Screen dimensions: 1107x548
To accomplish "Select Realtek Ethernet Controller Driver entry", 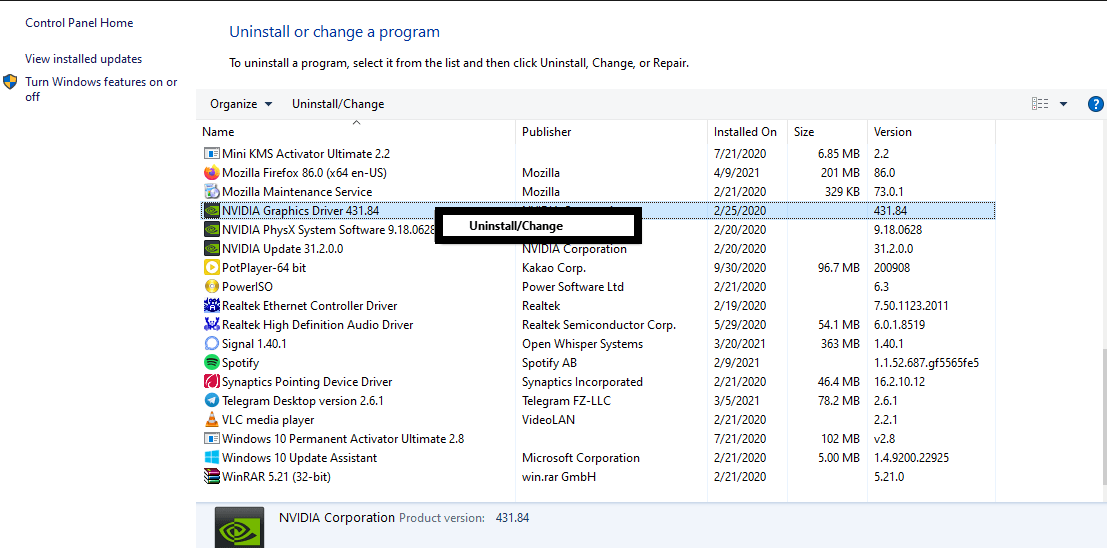I will click(309, 306).
